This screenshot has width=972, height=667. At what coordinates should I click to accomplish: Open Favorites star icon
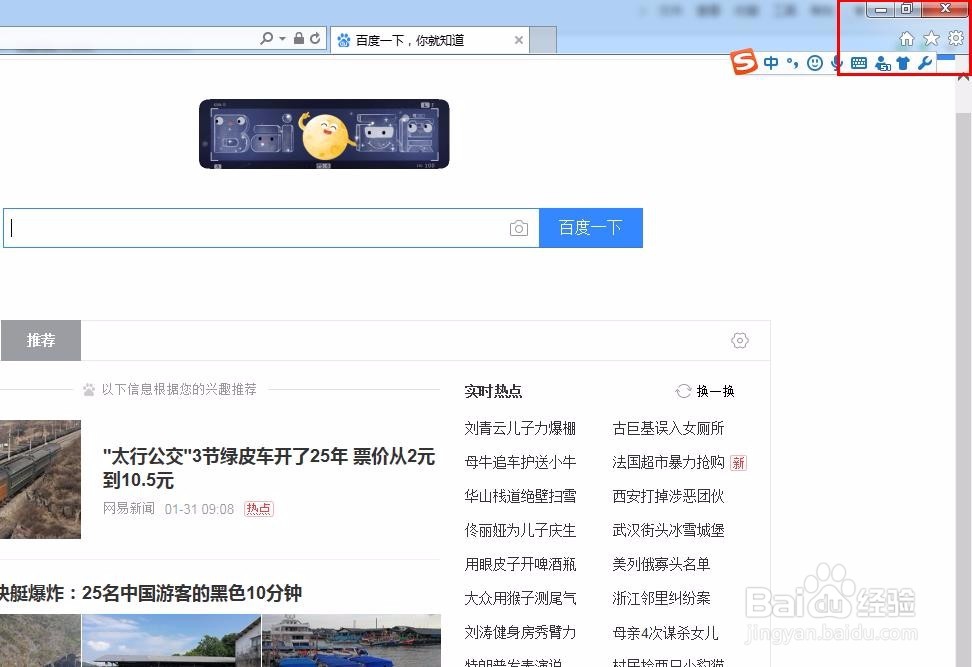931,39
